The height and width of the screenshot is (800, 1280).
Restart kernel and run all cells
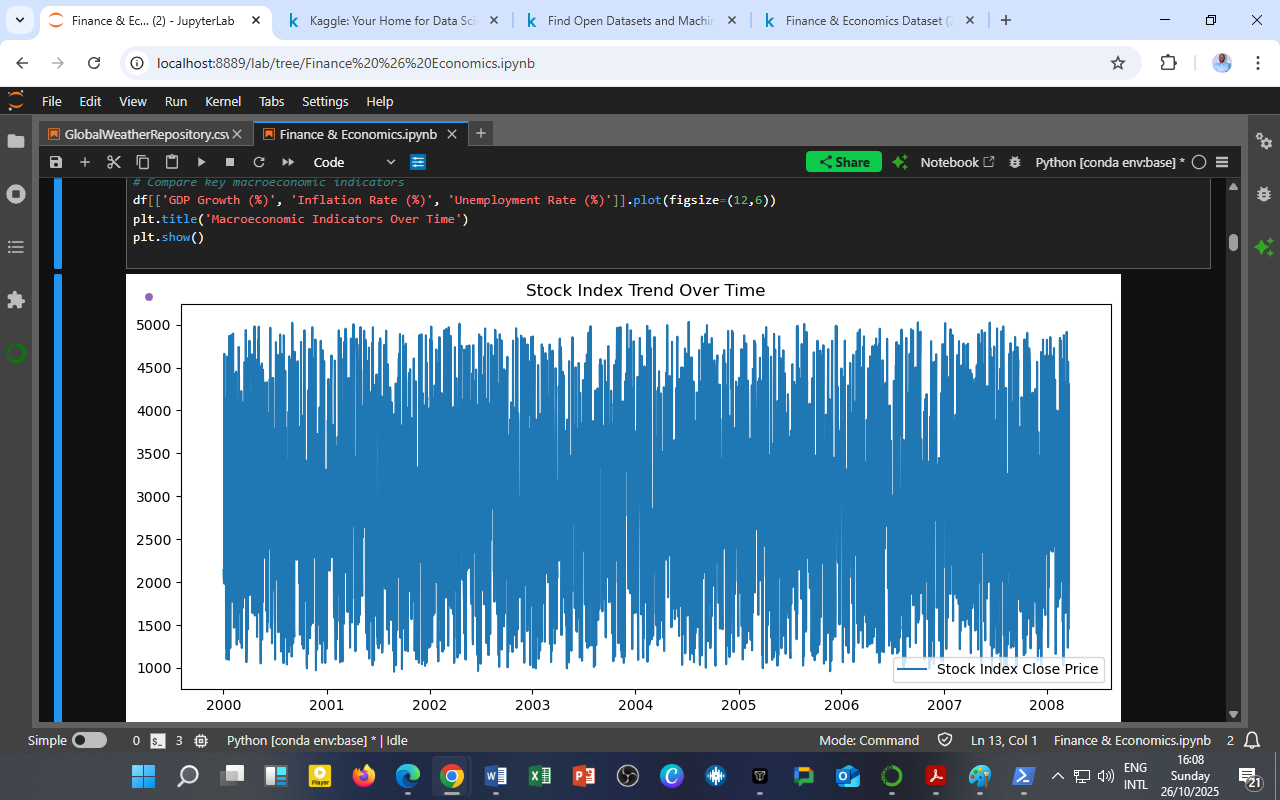tap(288, 162)
